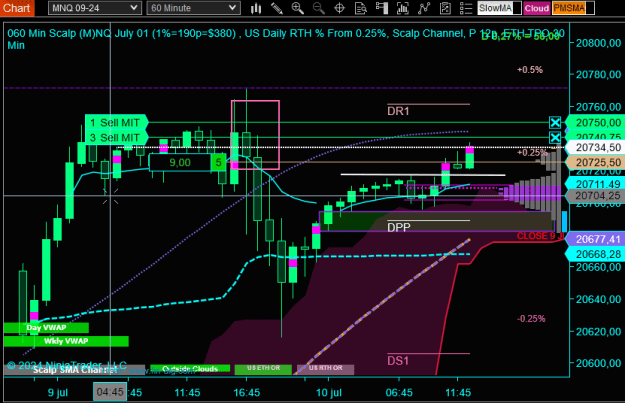This screenshot has height=403, width=625.
Task: Open the MNQ 09-24 instrument dropdown
Action: point(95,8)
